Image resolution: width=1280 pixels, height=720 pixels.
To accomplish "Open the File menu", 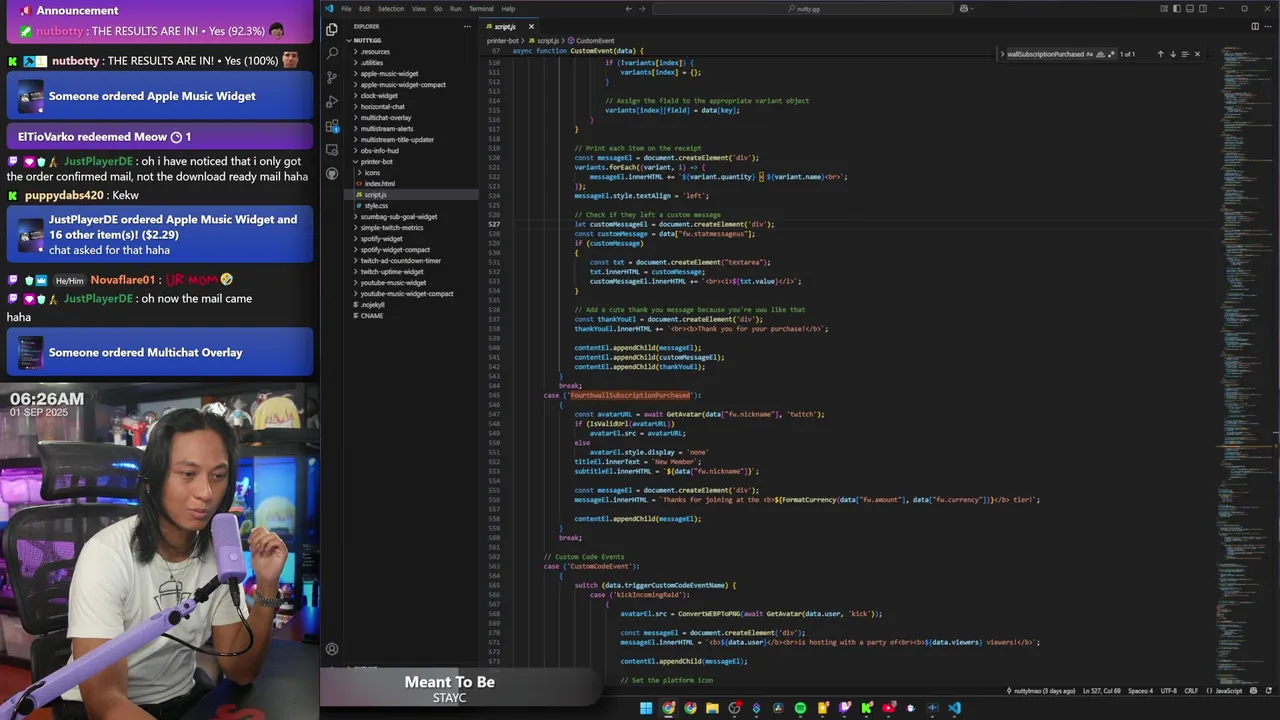I will (346, 8).
